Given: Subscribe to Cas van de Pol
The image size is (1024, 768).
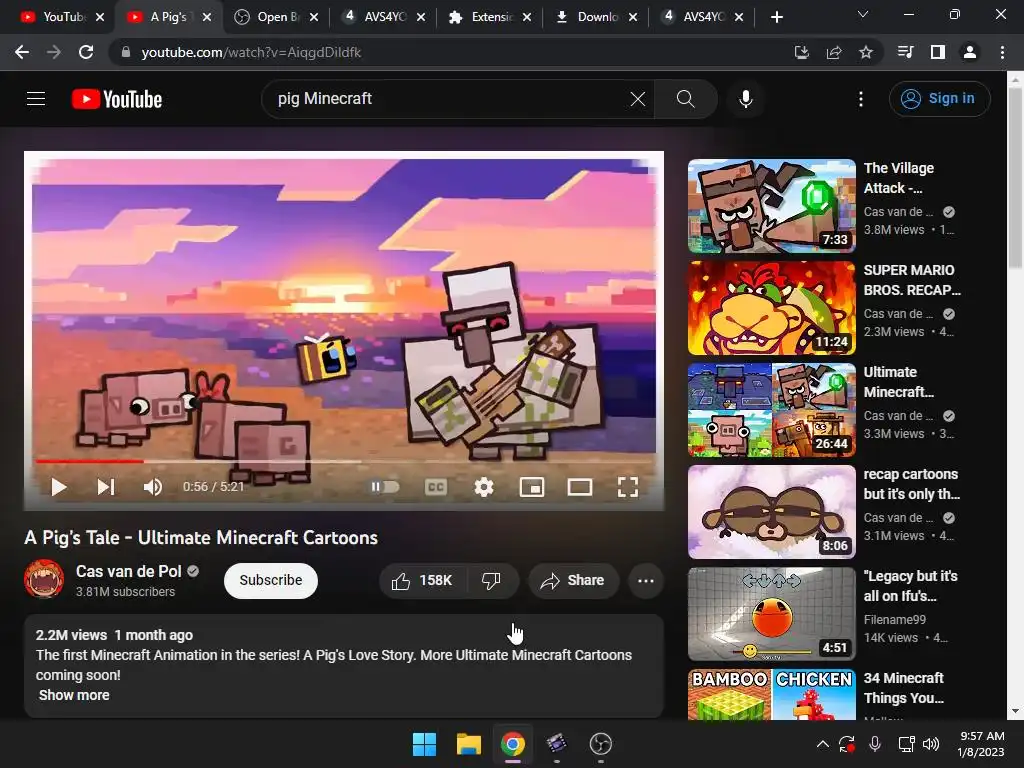Looking at the screenshot, I should [270, 580].
